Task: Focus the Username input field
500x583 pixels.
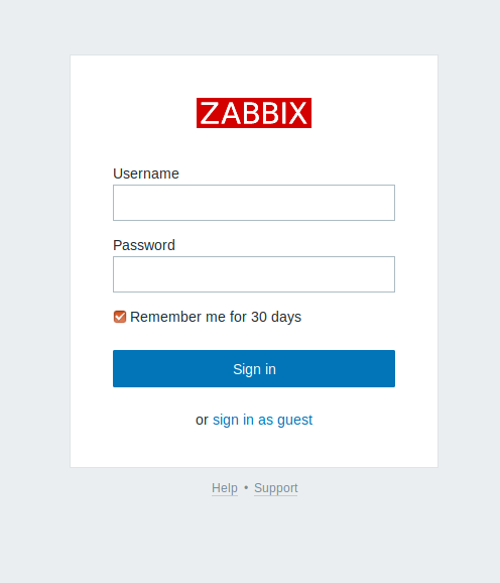Action: pos(254,203)
